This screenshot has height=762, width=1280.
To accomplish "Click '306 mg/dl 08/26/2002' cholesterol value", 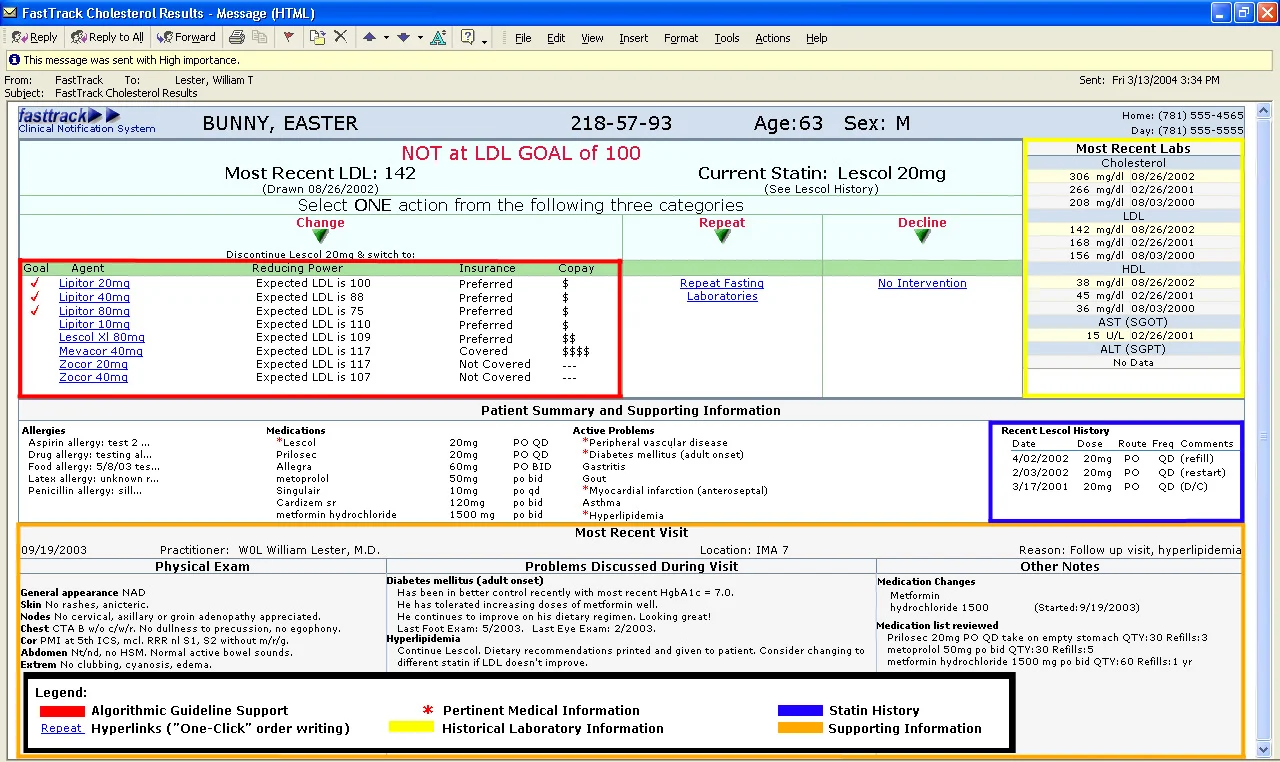I will click(1132, 176).
